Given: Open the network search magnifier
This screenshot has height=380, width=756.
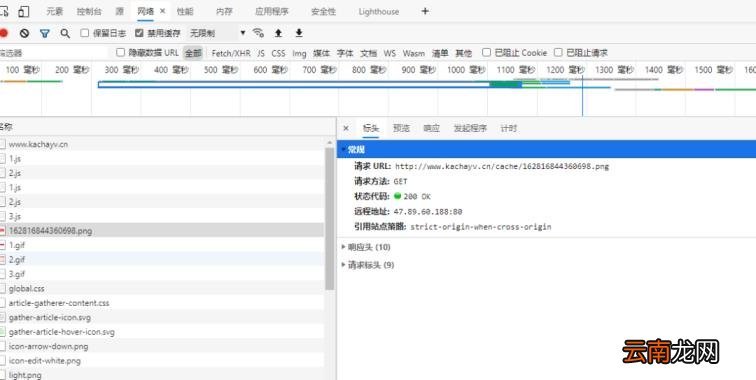Looking at the screenshot, I should point(65,33).
